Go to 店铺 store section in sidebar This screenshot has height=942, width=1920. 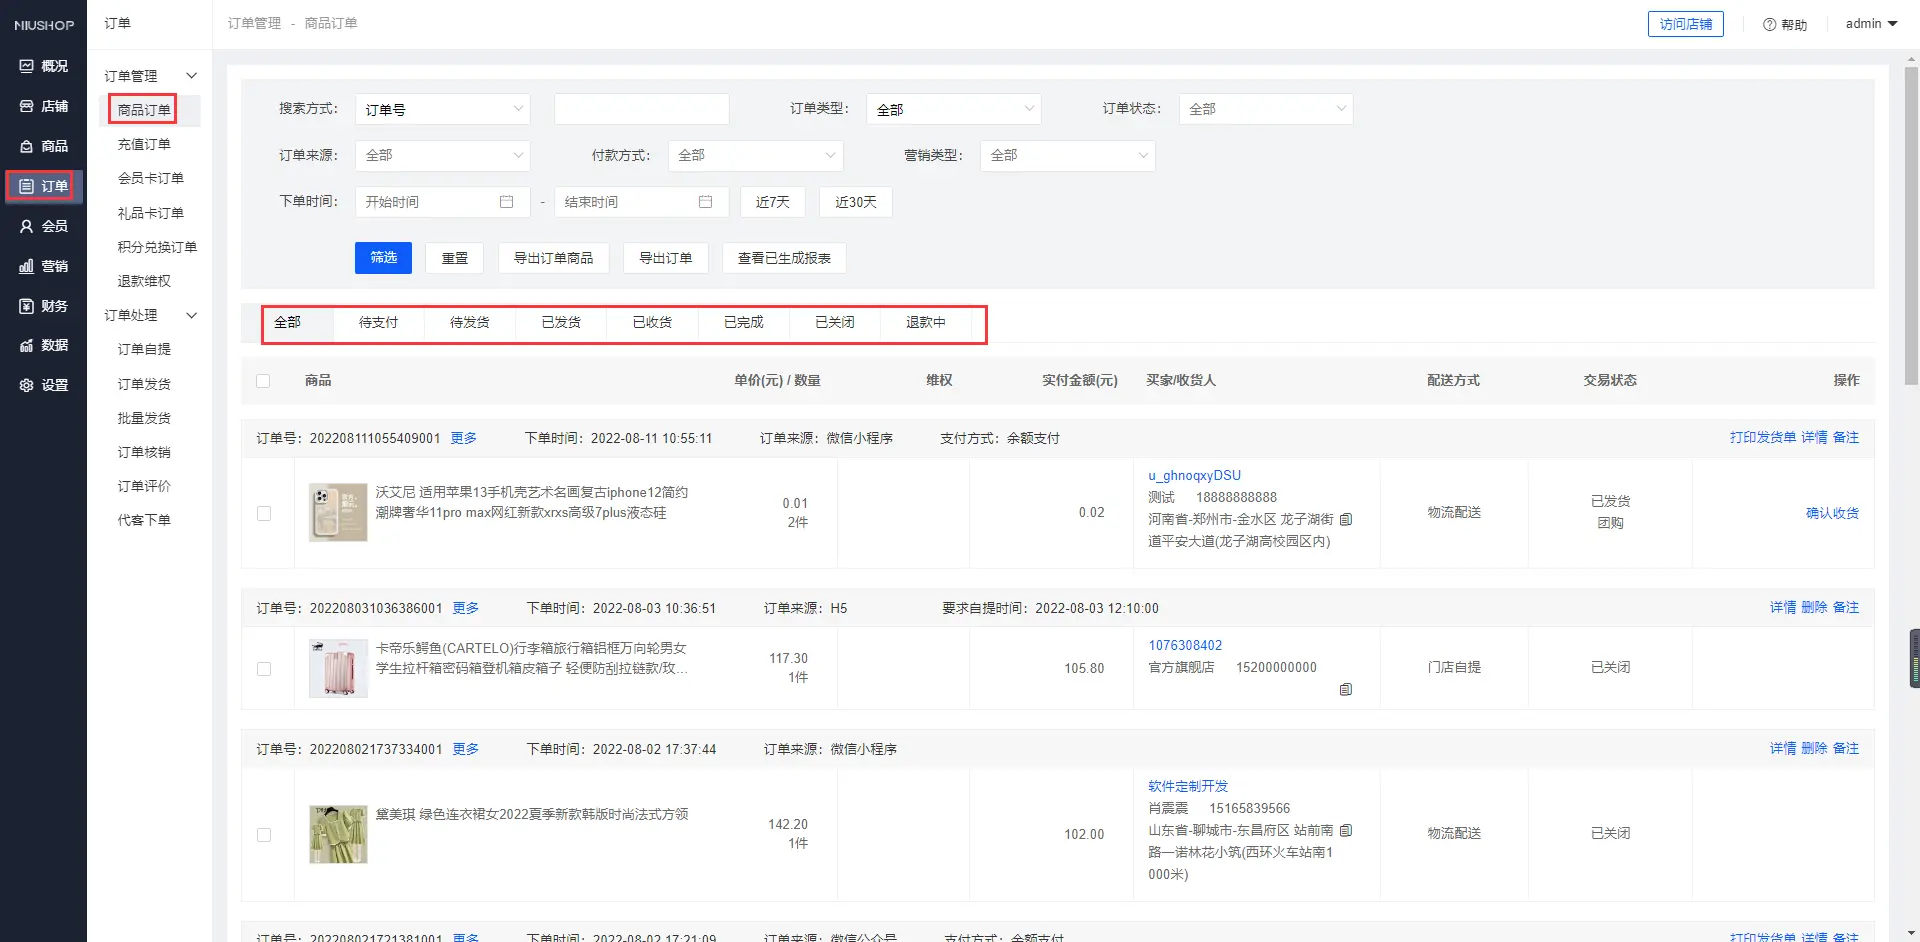pos(27,106)
